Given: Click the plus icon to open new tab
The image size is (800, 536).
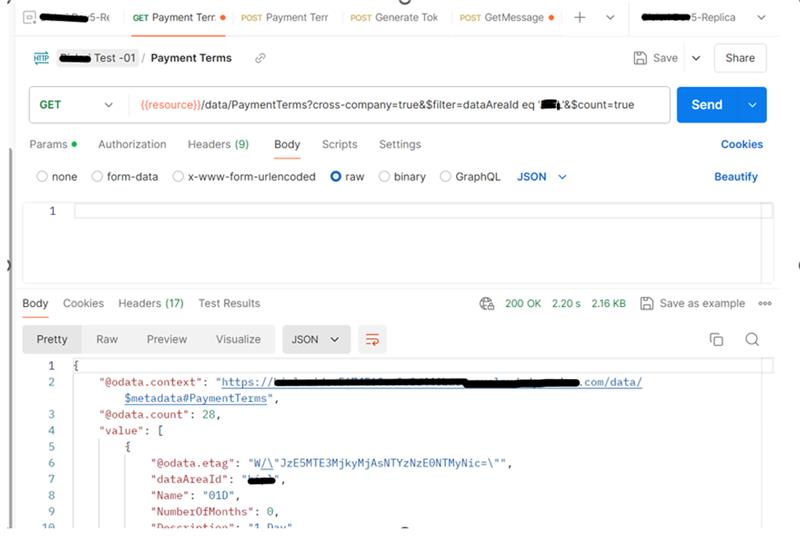Looking at the screenshot, I should (579, 18).
